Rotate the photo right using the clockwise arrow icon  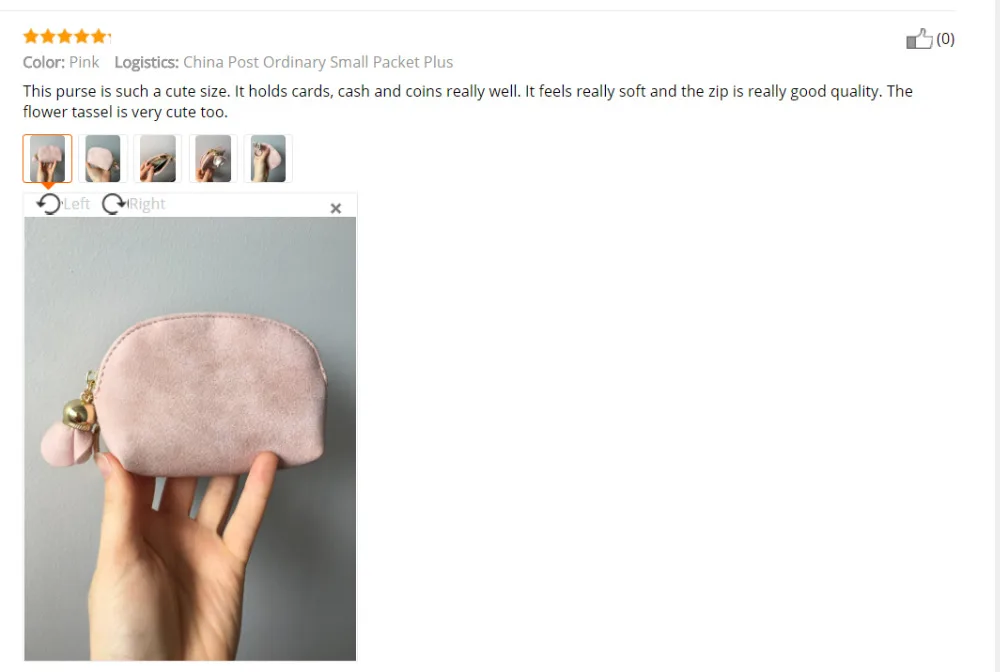114,204
